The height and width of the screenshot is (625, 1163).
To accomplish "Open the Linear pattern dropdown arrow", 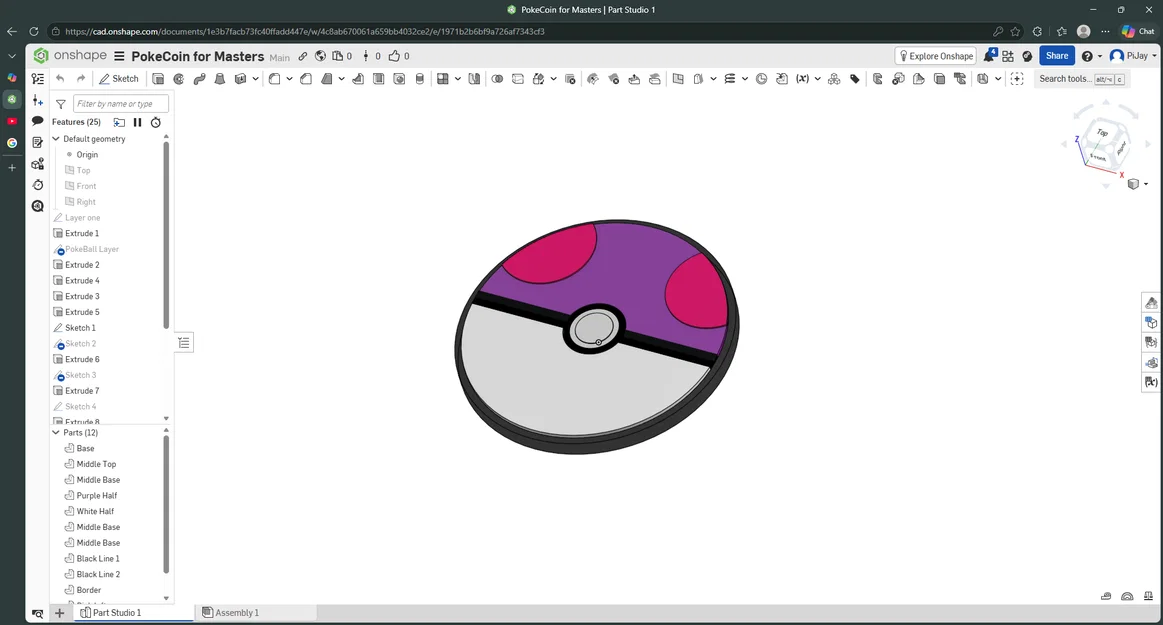I will (x=458, y=79).
